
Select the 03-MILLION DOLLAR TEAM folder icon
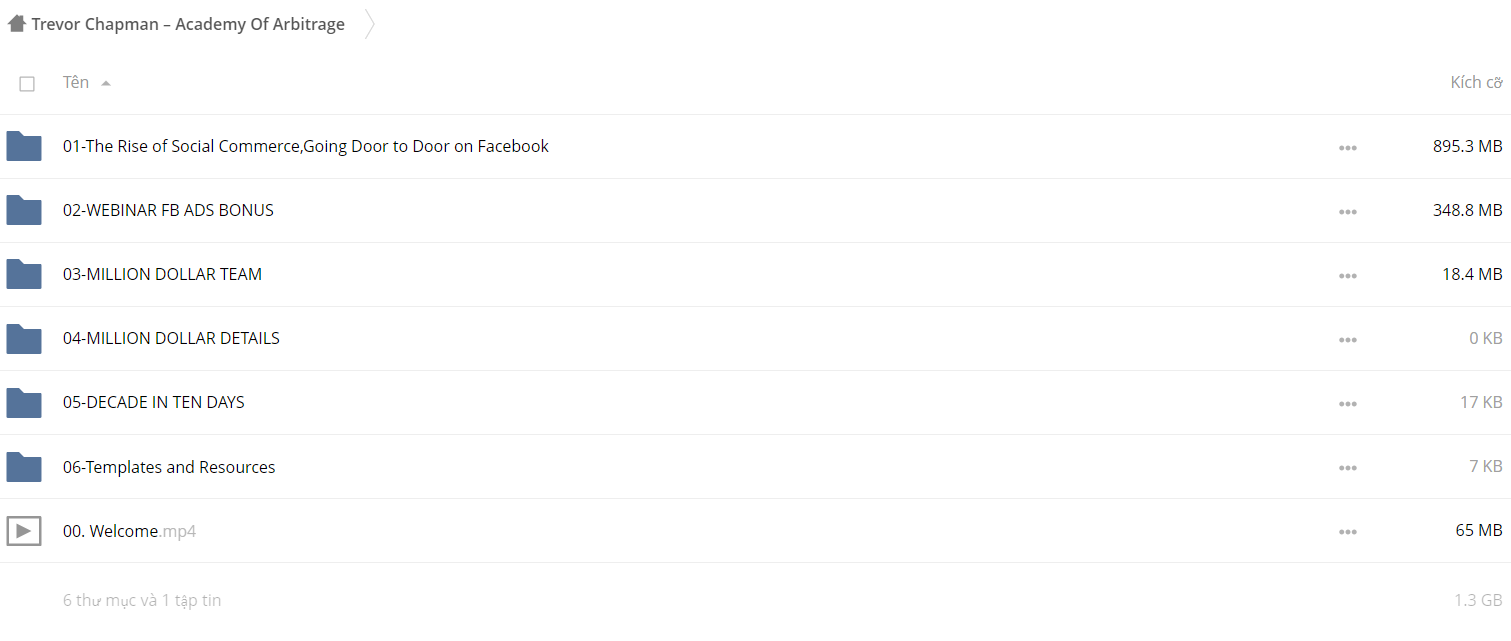tap(24, 275)
